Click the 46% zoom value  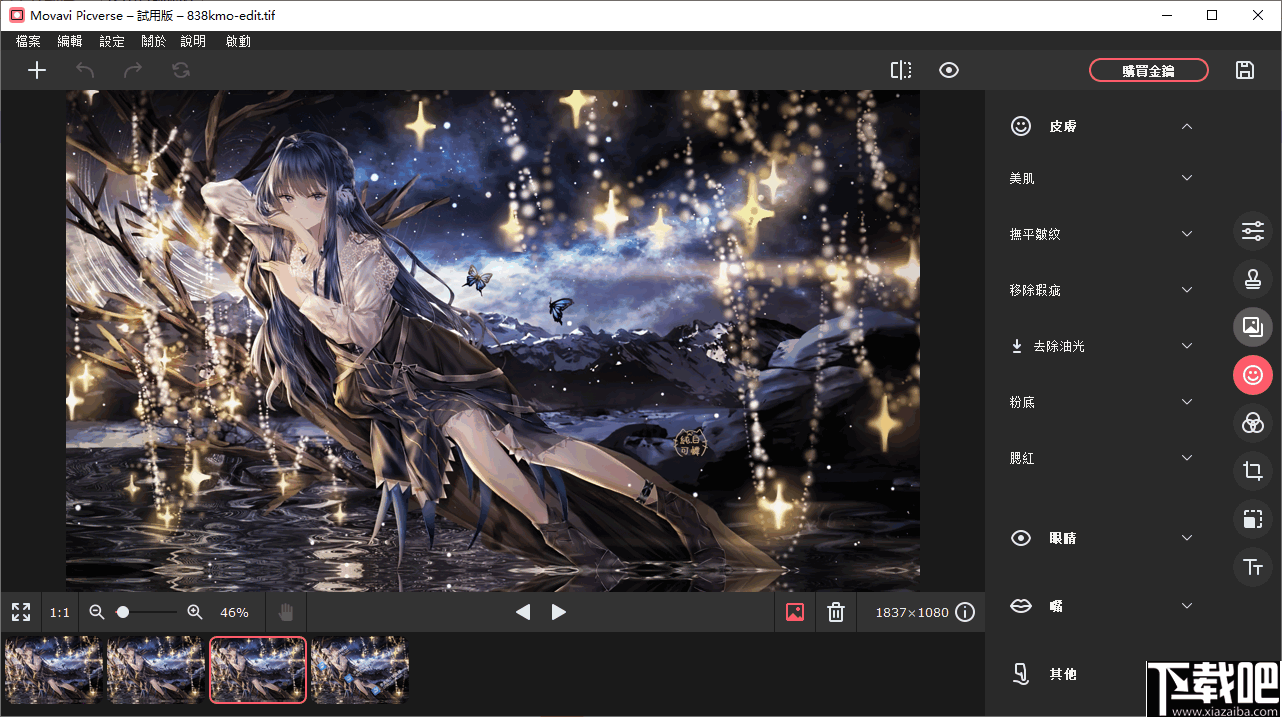[x=234, y=612]
